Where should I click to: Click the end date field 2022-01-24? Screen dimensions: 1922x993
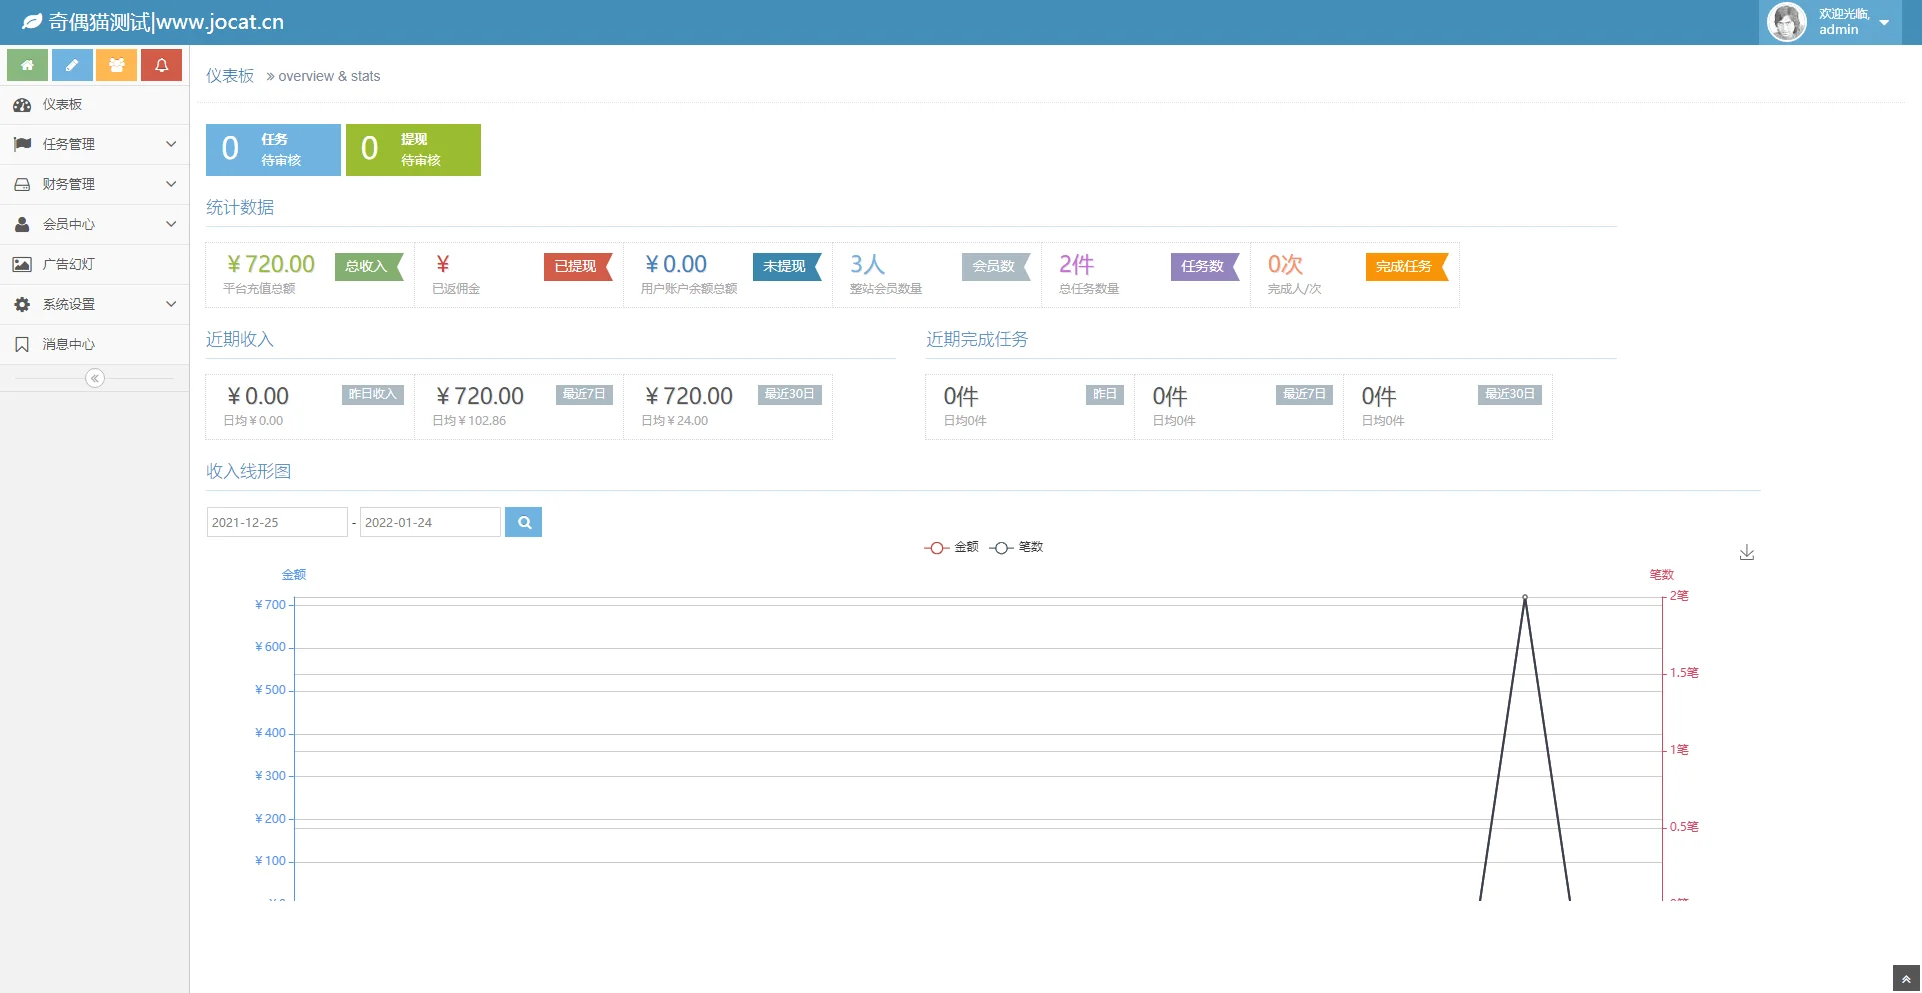430,522
